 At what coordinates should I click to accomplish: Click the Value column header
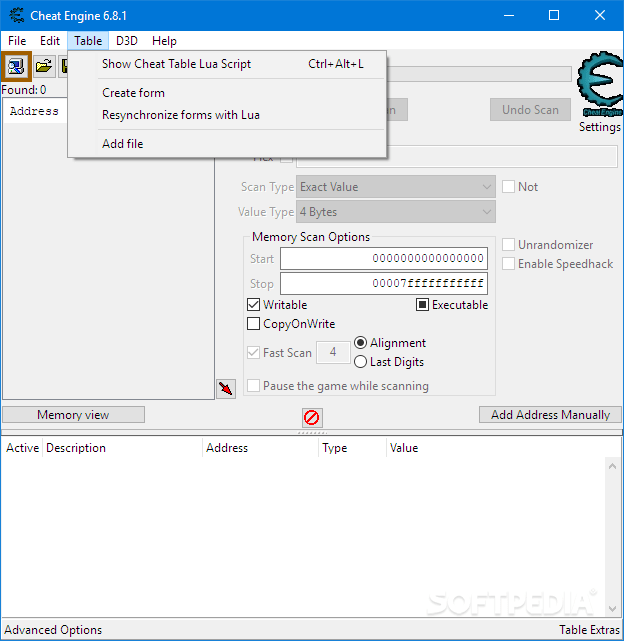click(404, 448)
